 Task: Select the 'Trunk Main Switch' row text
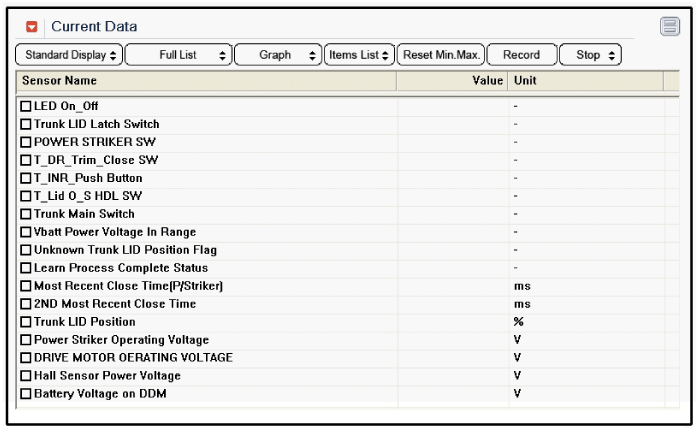pos(84,214)
